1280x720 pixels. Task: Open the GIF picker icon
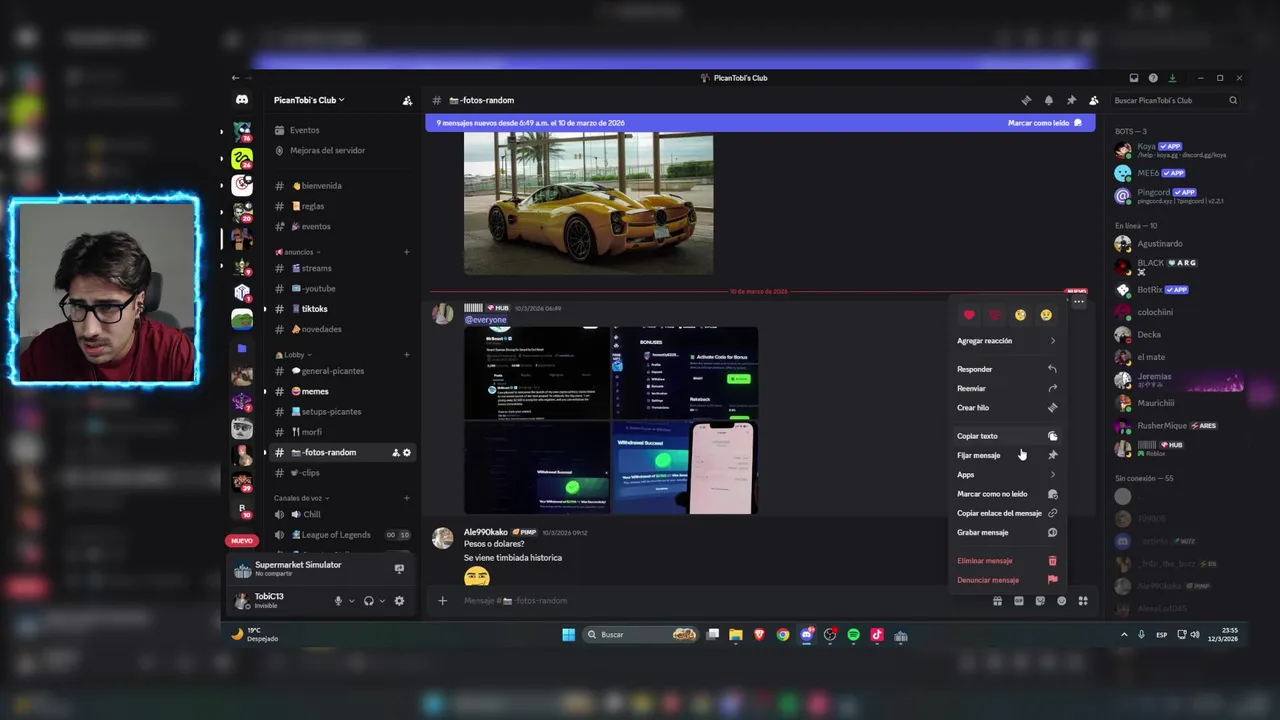click(1019, 601)
